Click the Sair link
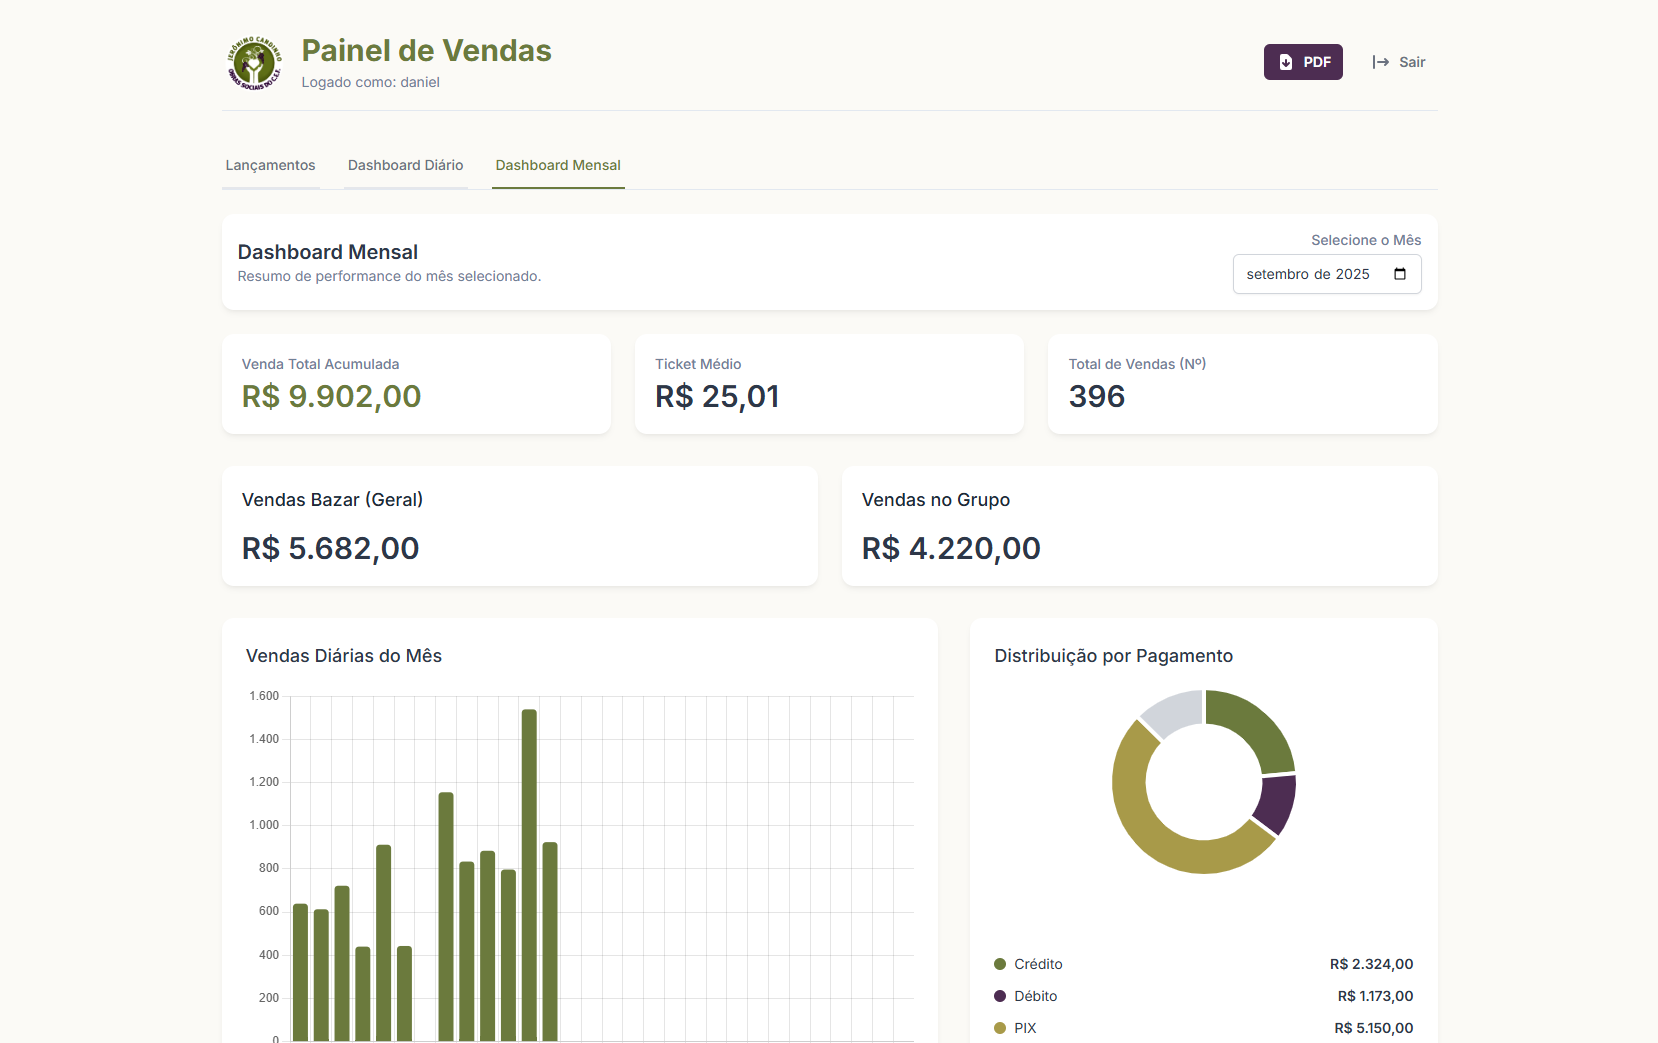1658x1043 pixels. 1412,61
